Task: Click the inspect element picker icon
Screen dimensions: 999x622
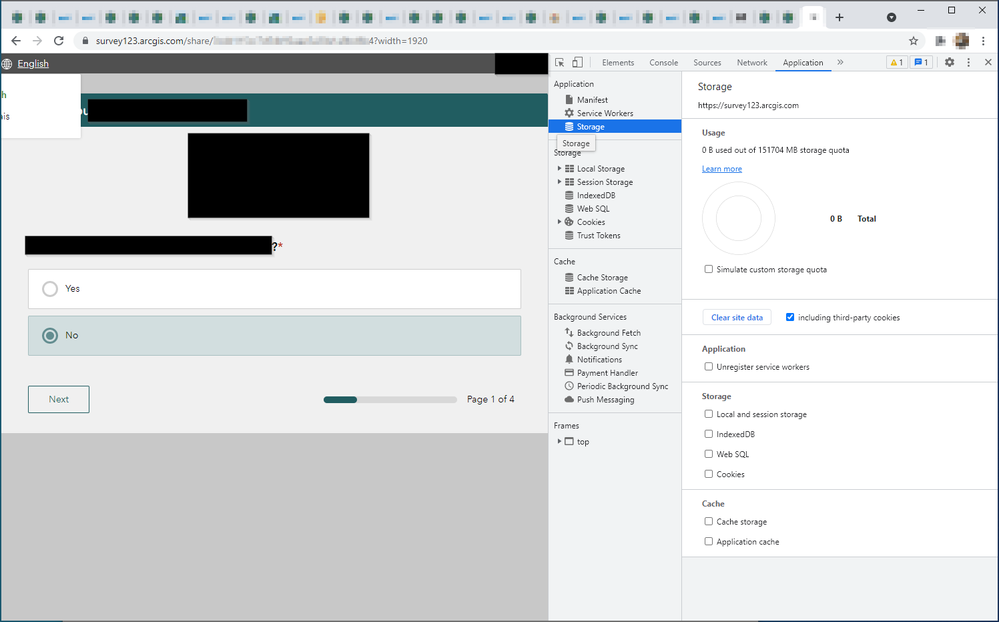Action: click(x=559, y=62)
